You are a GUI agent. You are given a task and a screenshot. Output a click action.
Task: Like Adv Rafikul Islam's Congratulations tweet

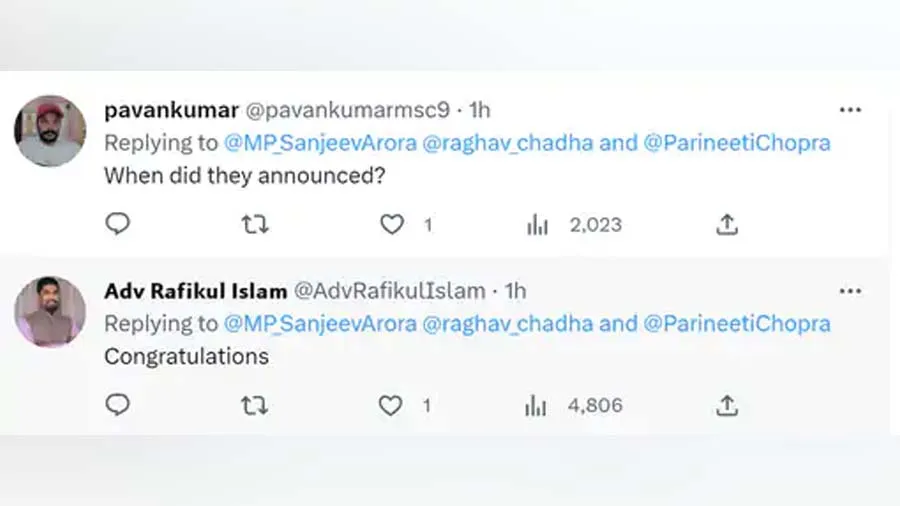[391, 405]
